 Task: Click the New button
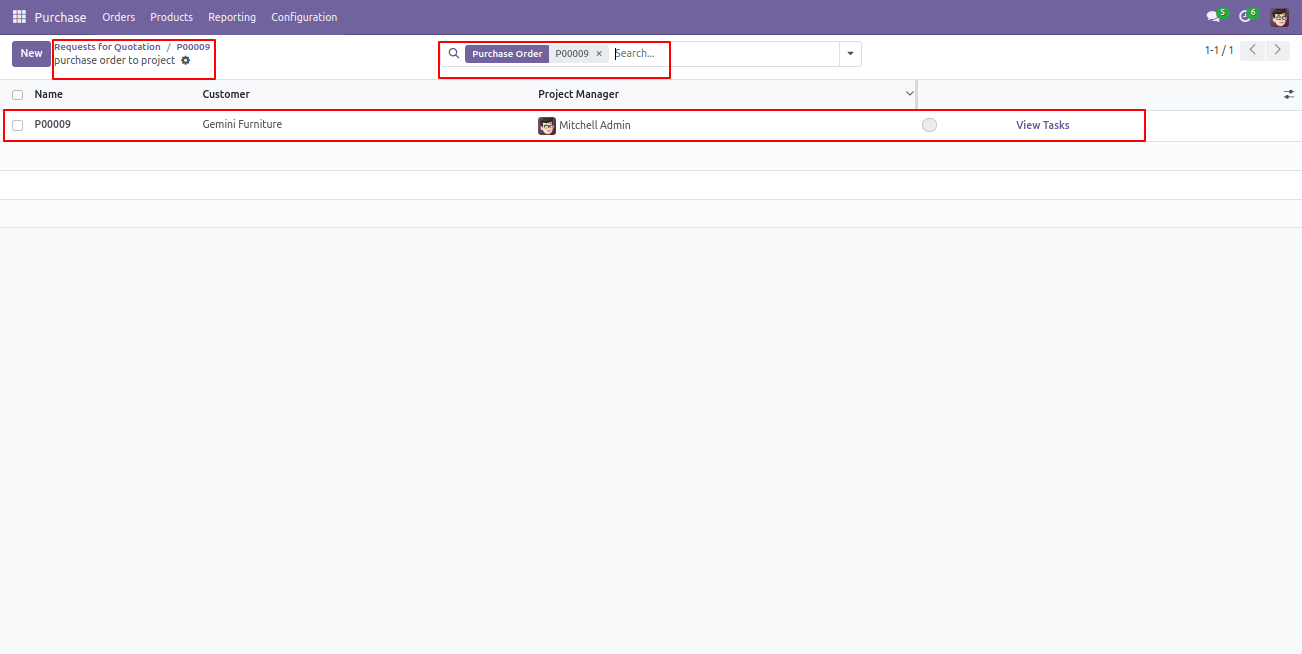coord(31,54)
